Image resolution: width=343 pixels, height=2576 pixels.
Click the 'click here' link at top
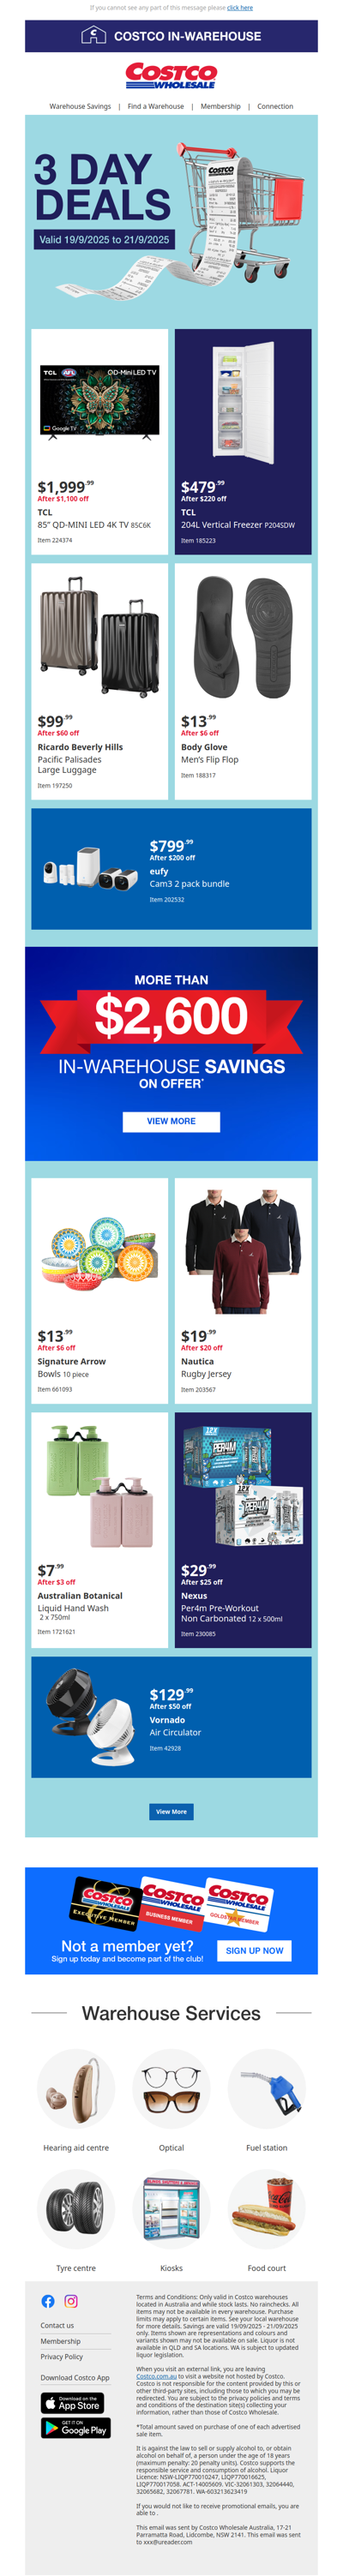[x=240, y=8]
